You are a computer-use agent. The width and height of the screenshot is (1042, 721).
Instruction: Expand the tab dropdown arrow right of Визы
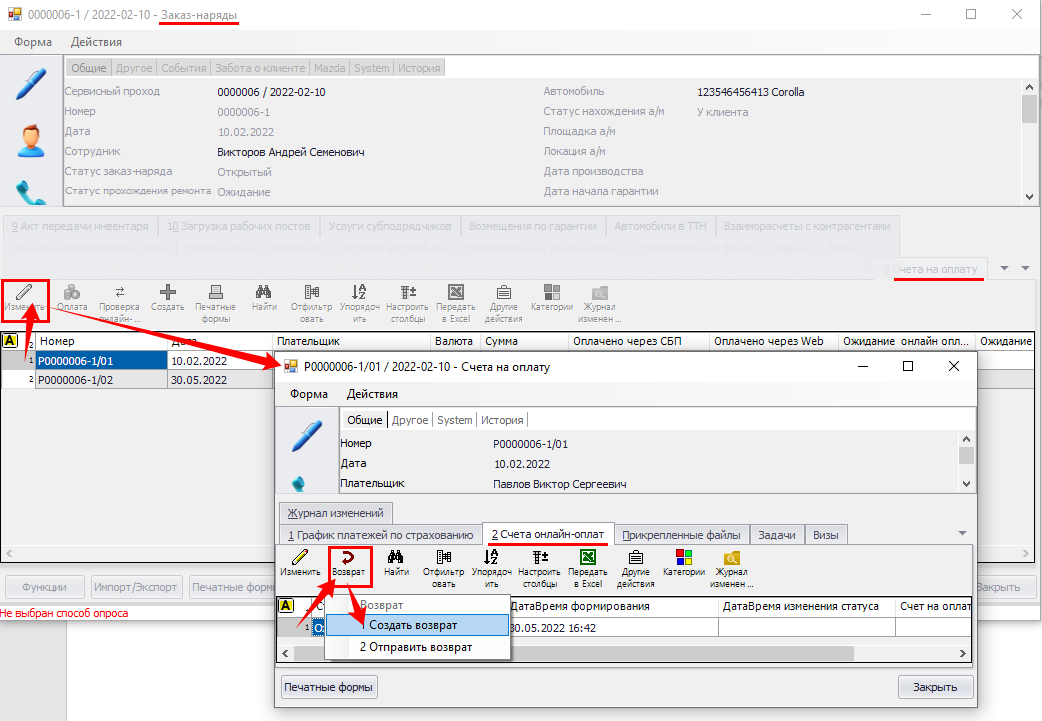(962, 534)
